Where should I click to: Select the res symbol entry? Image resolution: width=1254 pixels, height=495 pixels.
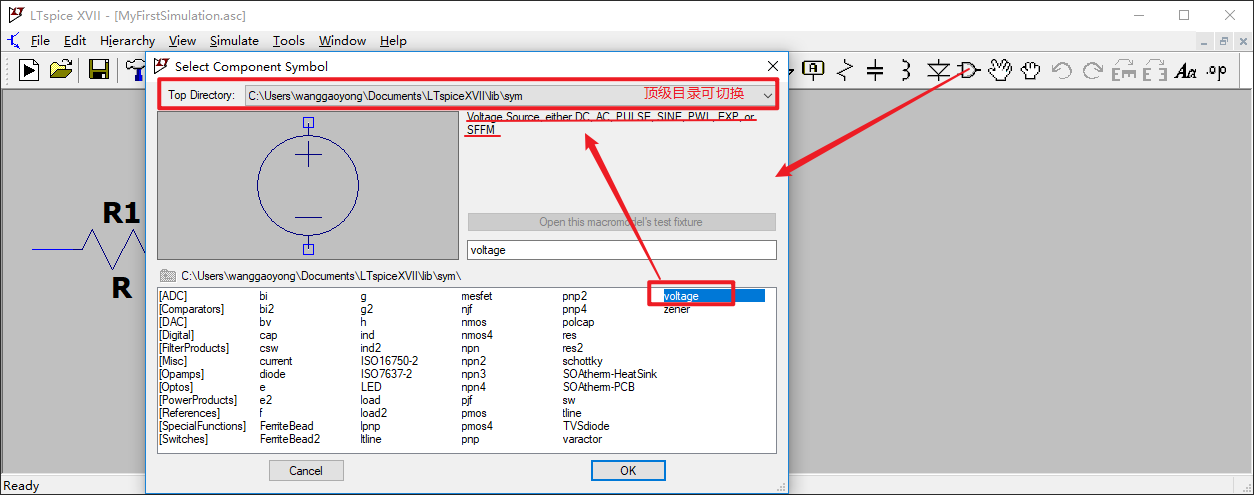tap(570, 335)
